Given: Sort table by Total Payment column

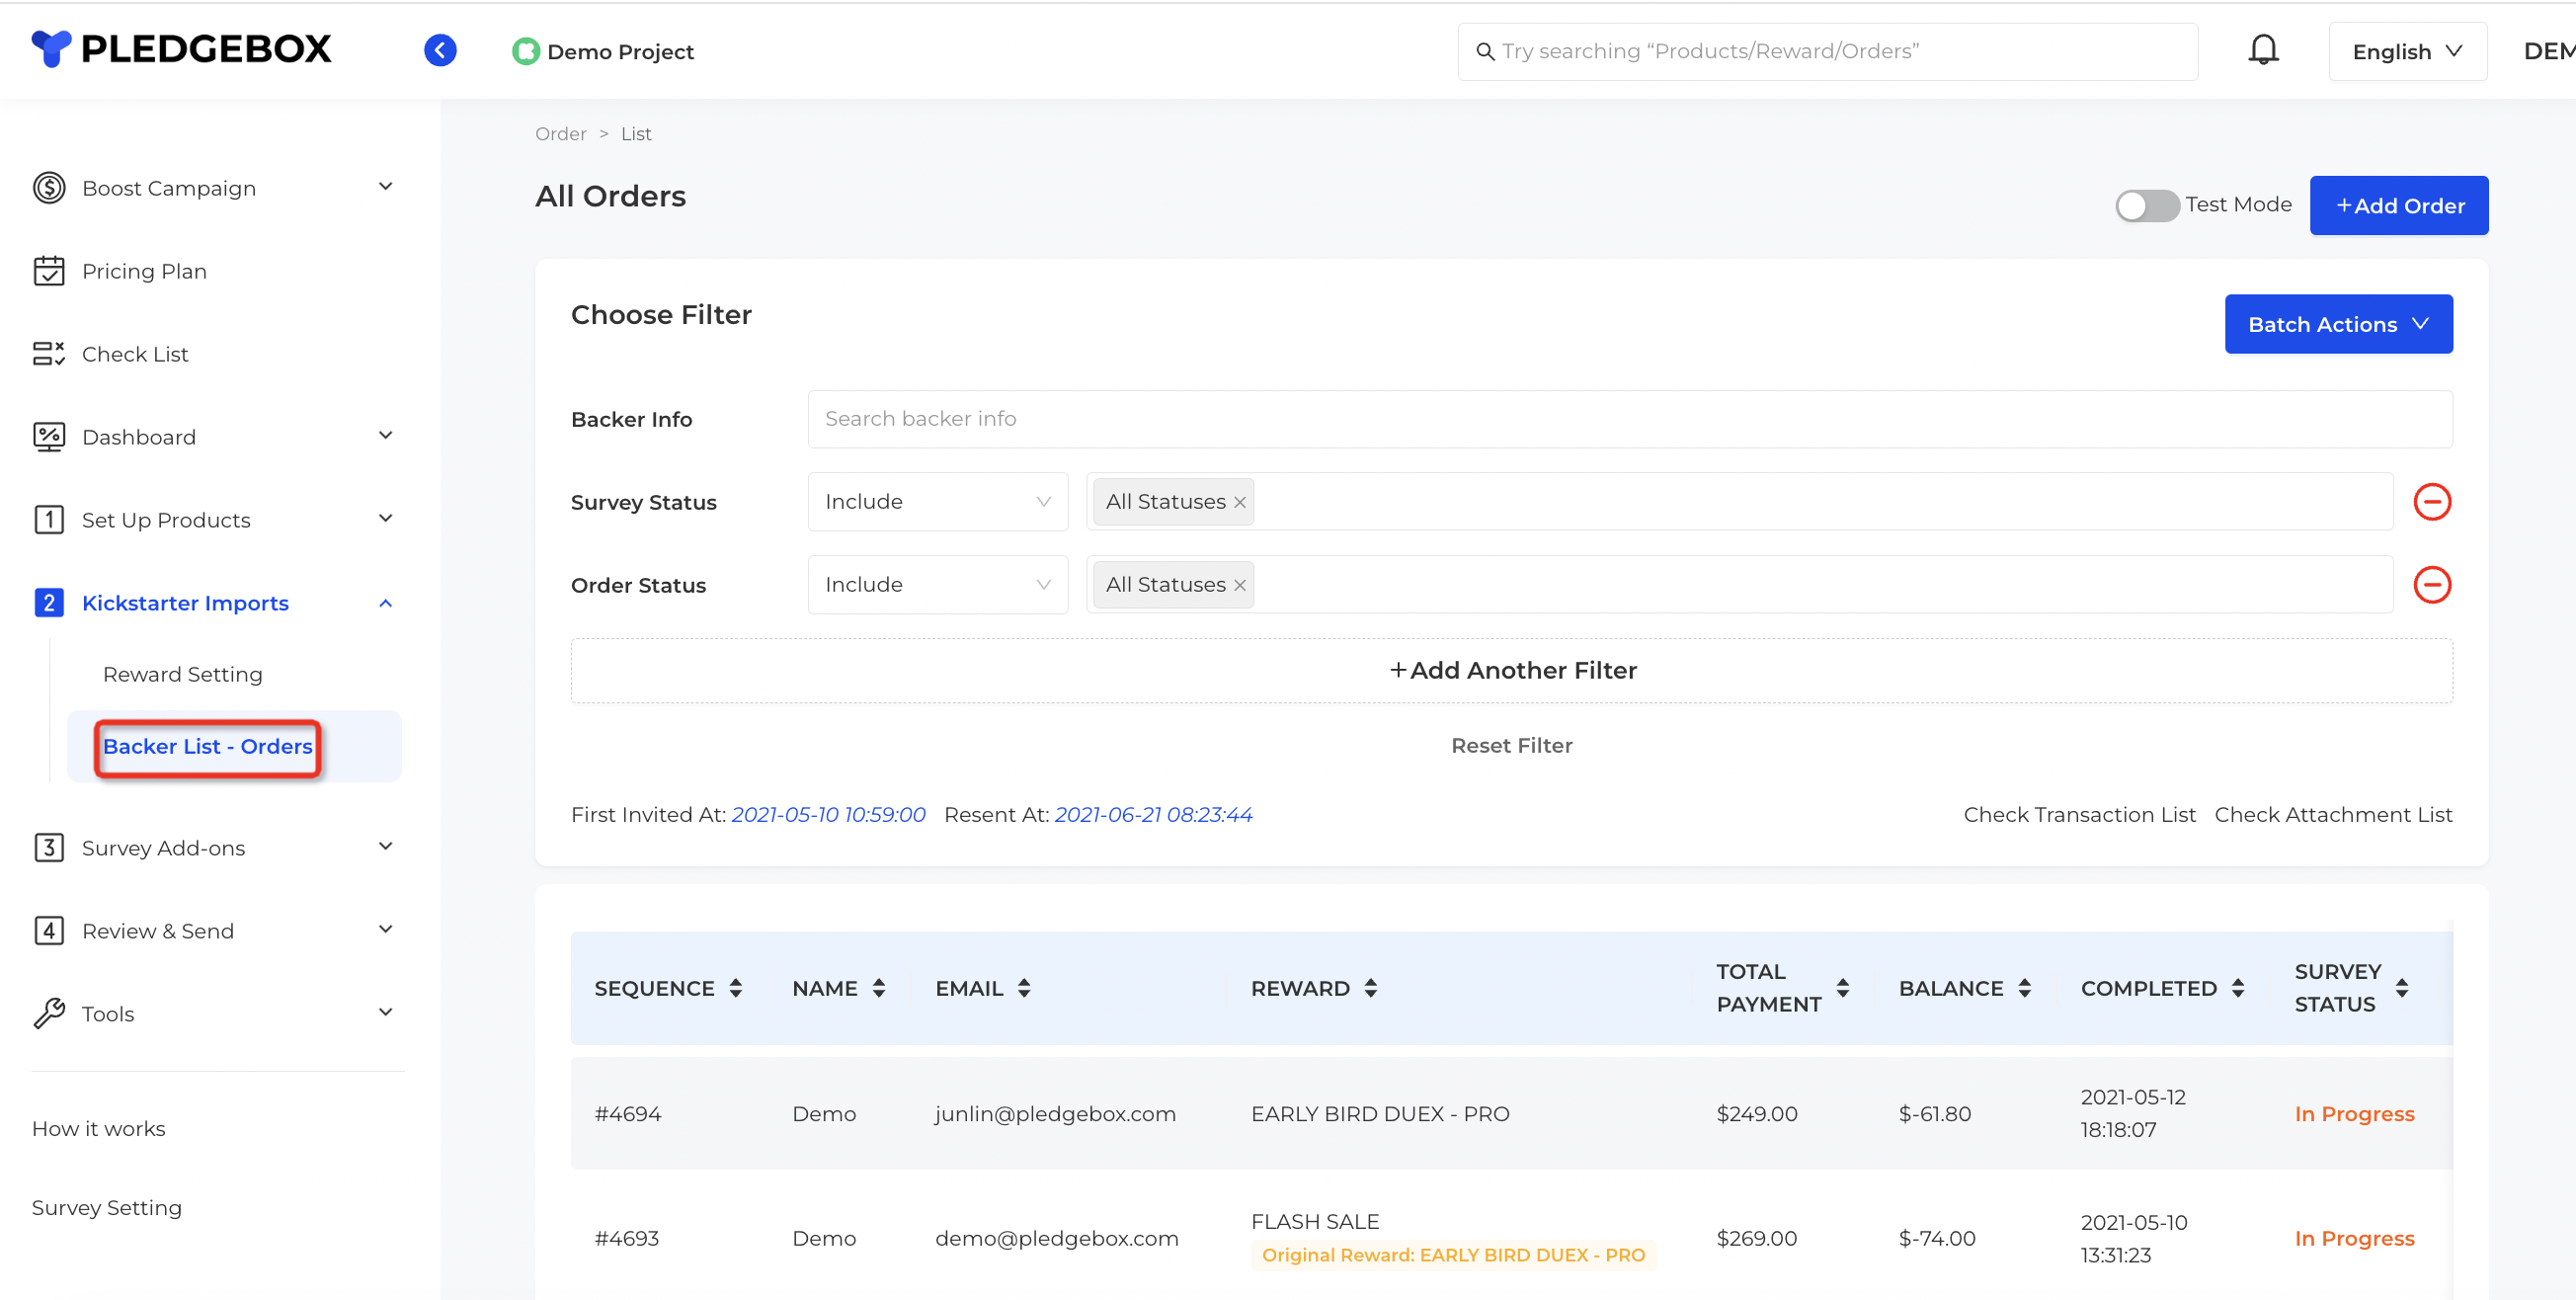Looking at the screenshot, I should [1843, 988].
